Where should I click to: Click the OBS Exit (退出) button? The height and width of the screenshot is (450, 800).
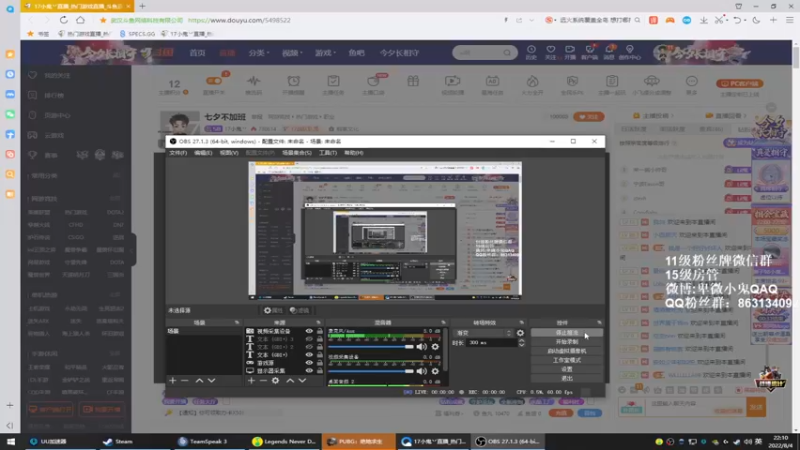[x=566, y=379]
